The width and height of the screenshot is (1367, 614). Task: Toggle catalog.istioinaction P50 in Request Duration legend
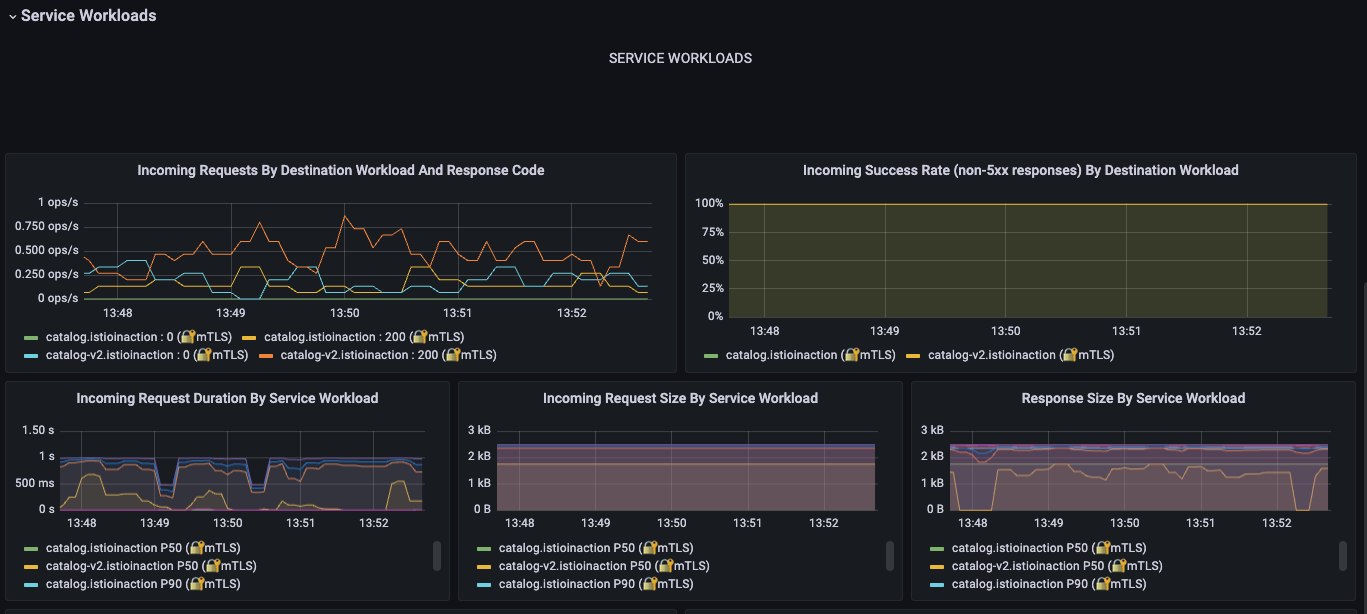pos(143,548)
